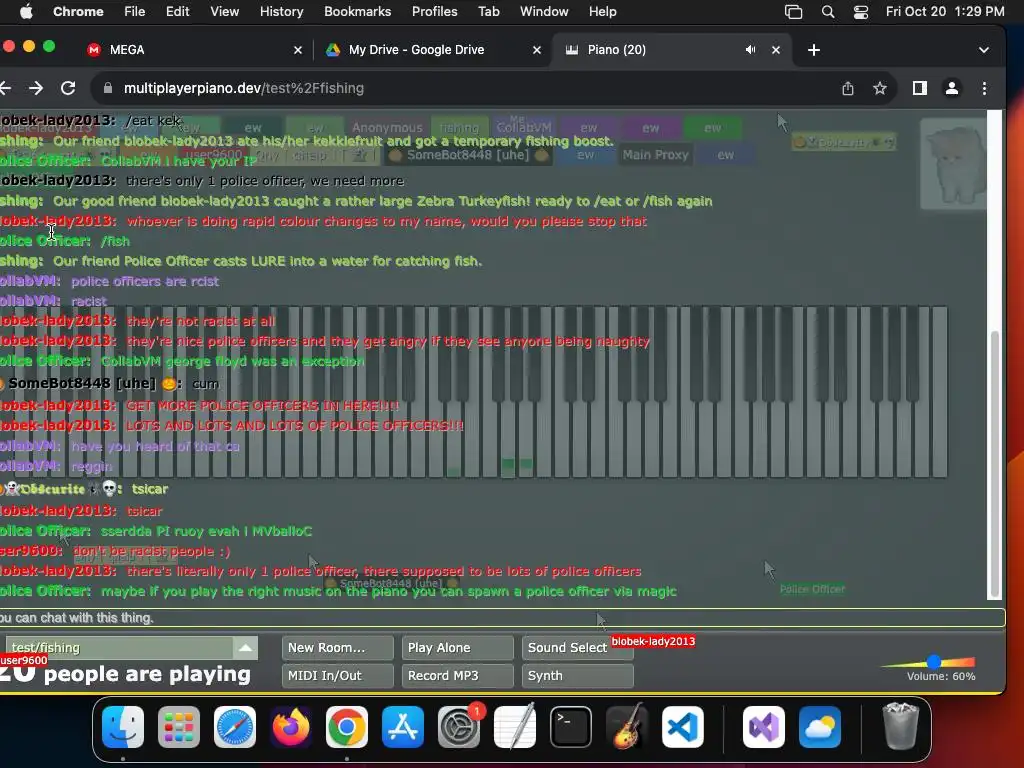The image size is (1024, 768).
Task: Reload the multiplayerpiano page
Action: coord(68,88)
